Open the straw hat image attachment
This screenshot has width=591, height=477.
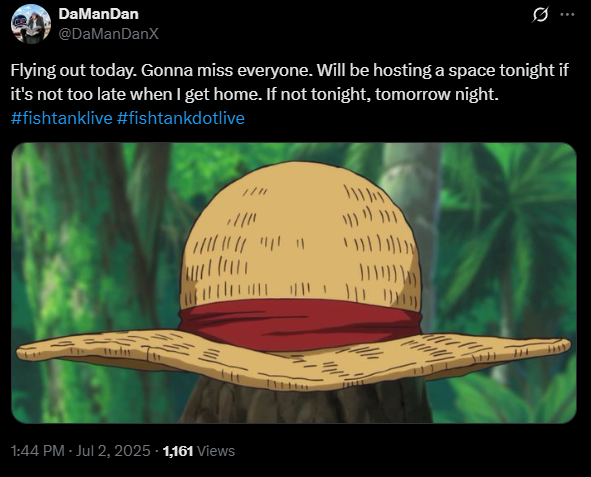pyautogui.click(x=294, y=283)
